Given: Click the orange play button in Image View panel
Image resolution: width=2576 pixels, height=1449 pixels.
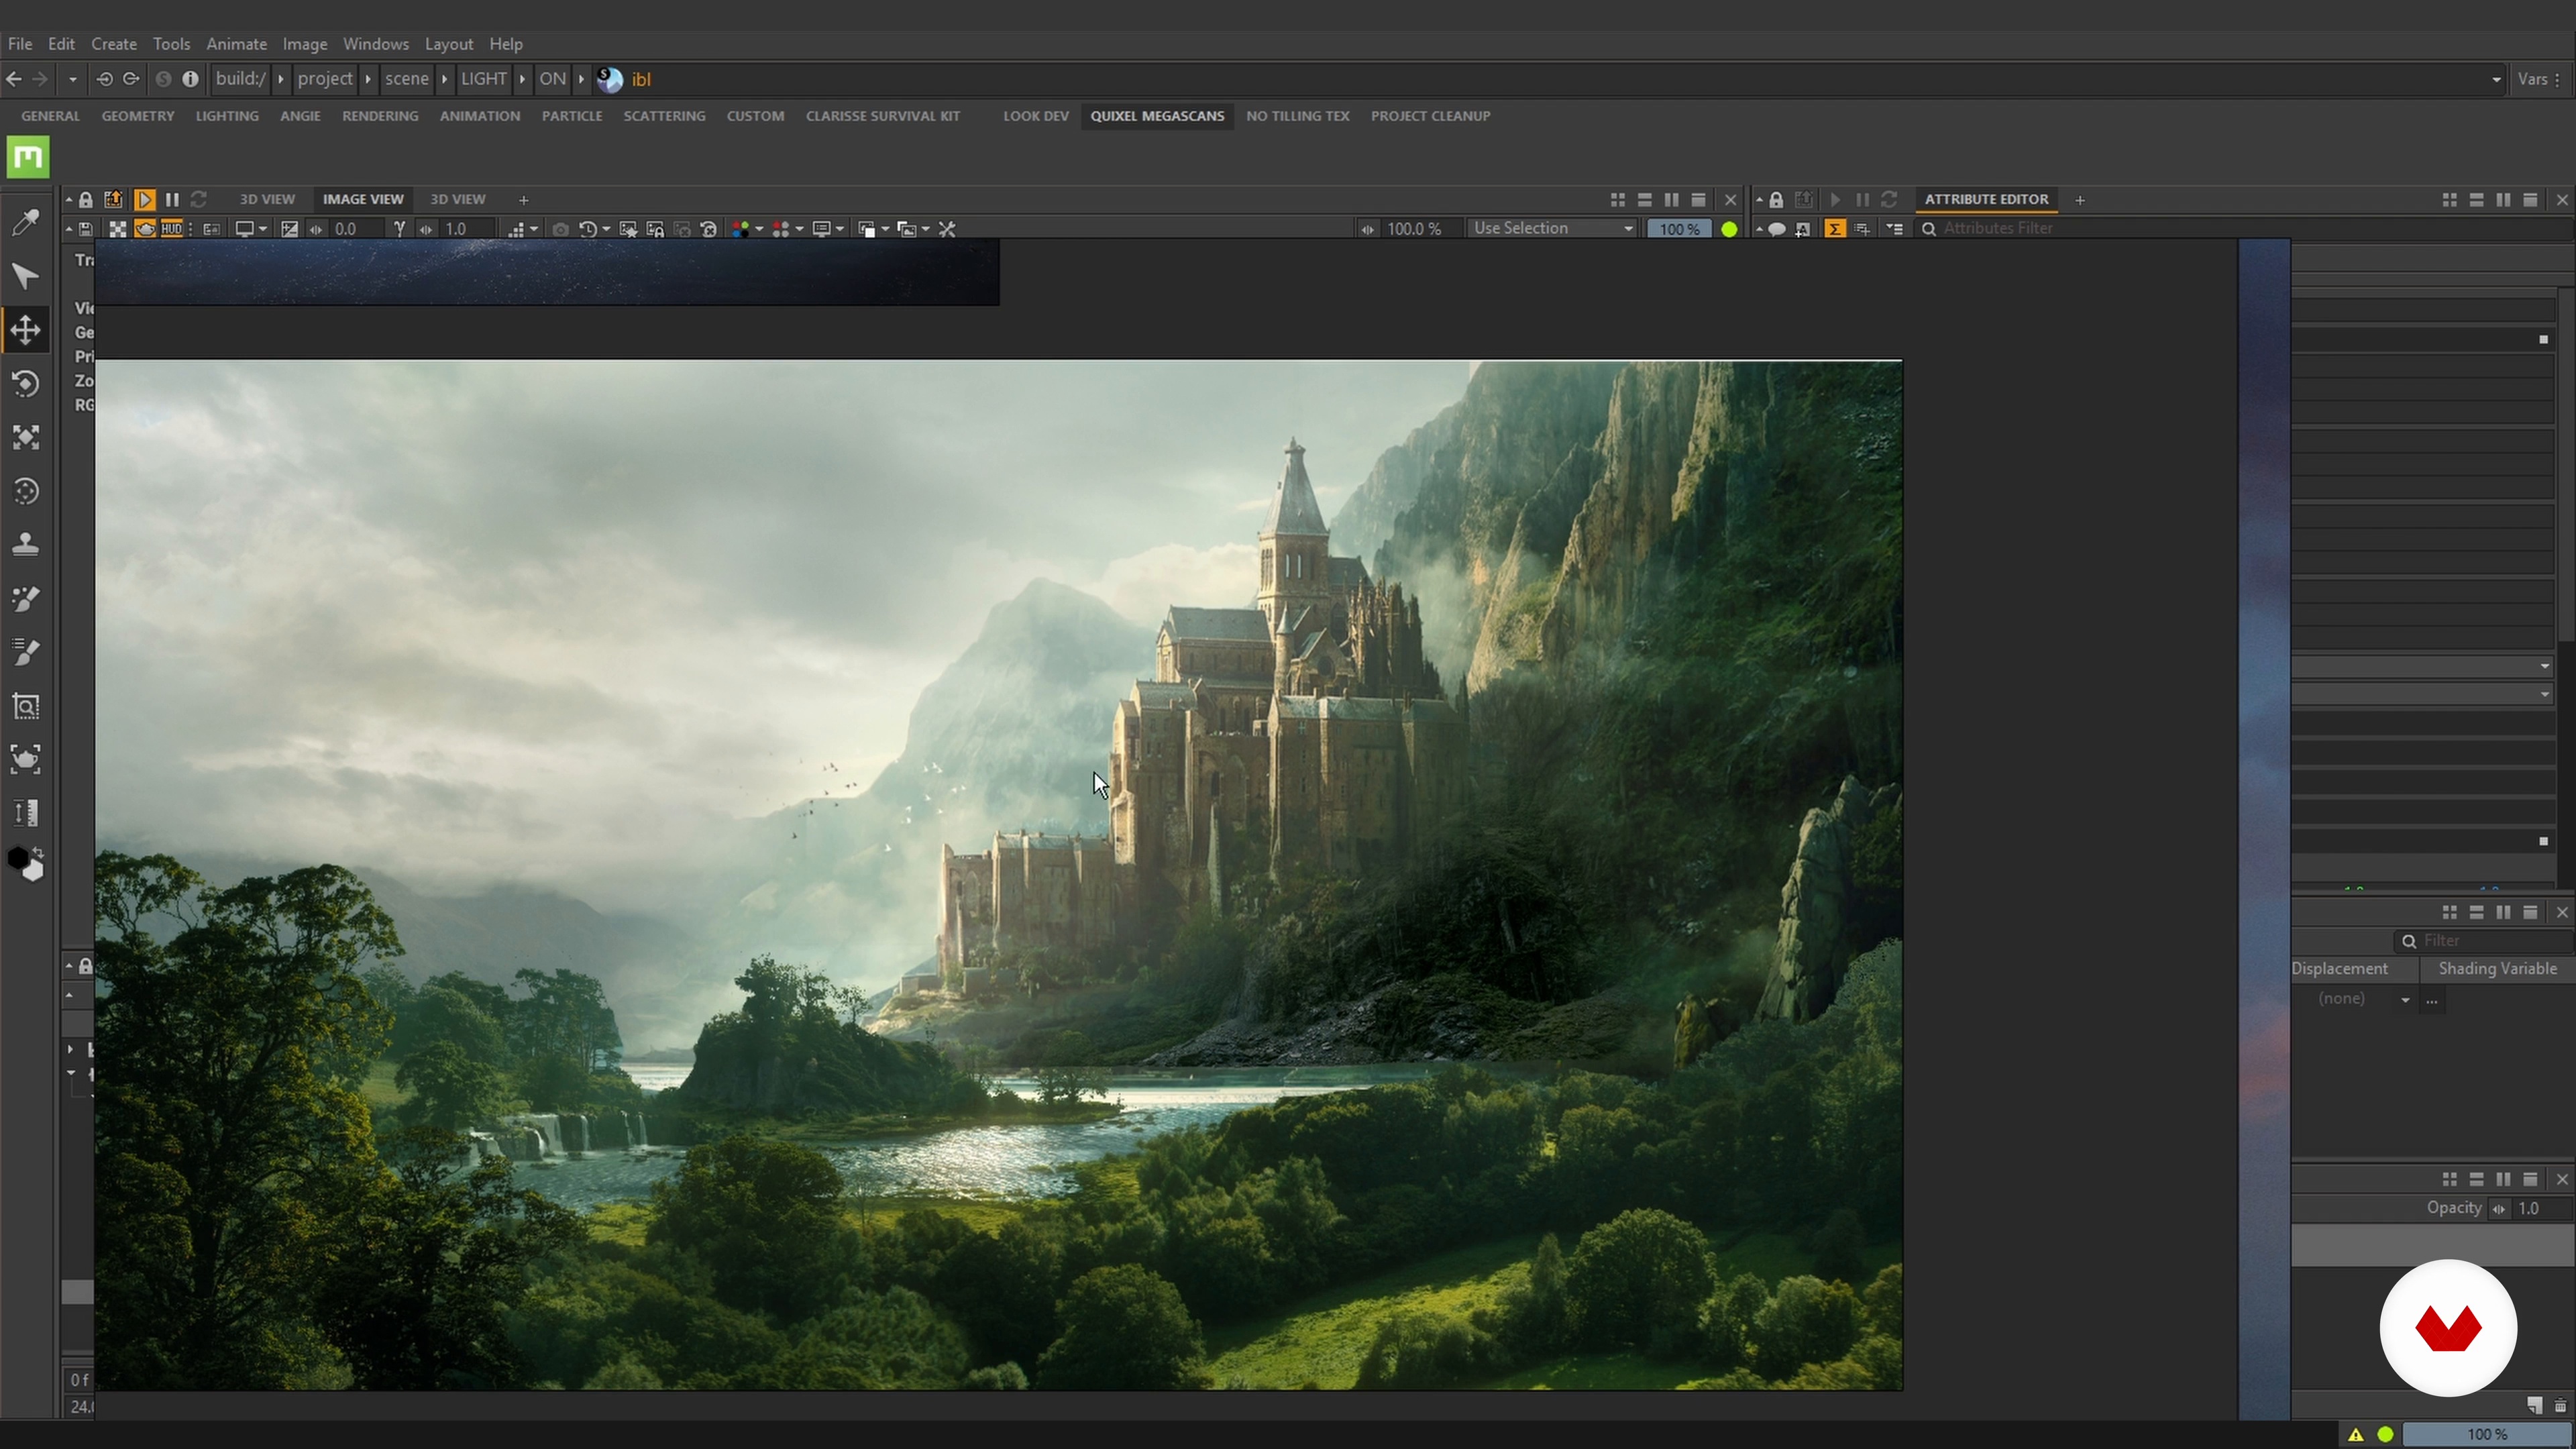Looking at the screenshot, I should point(144,200).
